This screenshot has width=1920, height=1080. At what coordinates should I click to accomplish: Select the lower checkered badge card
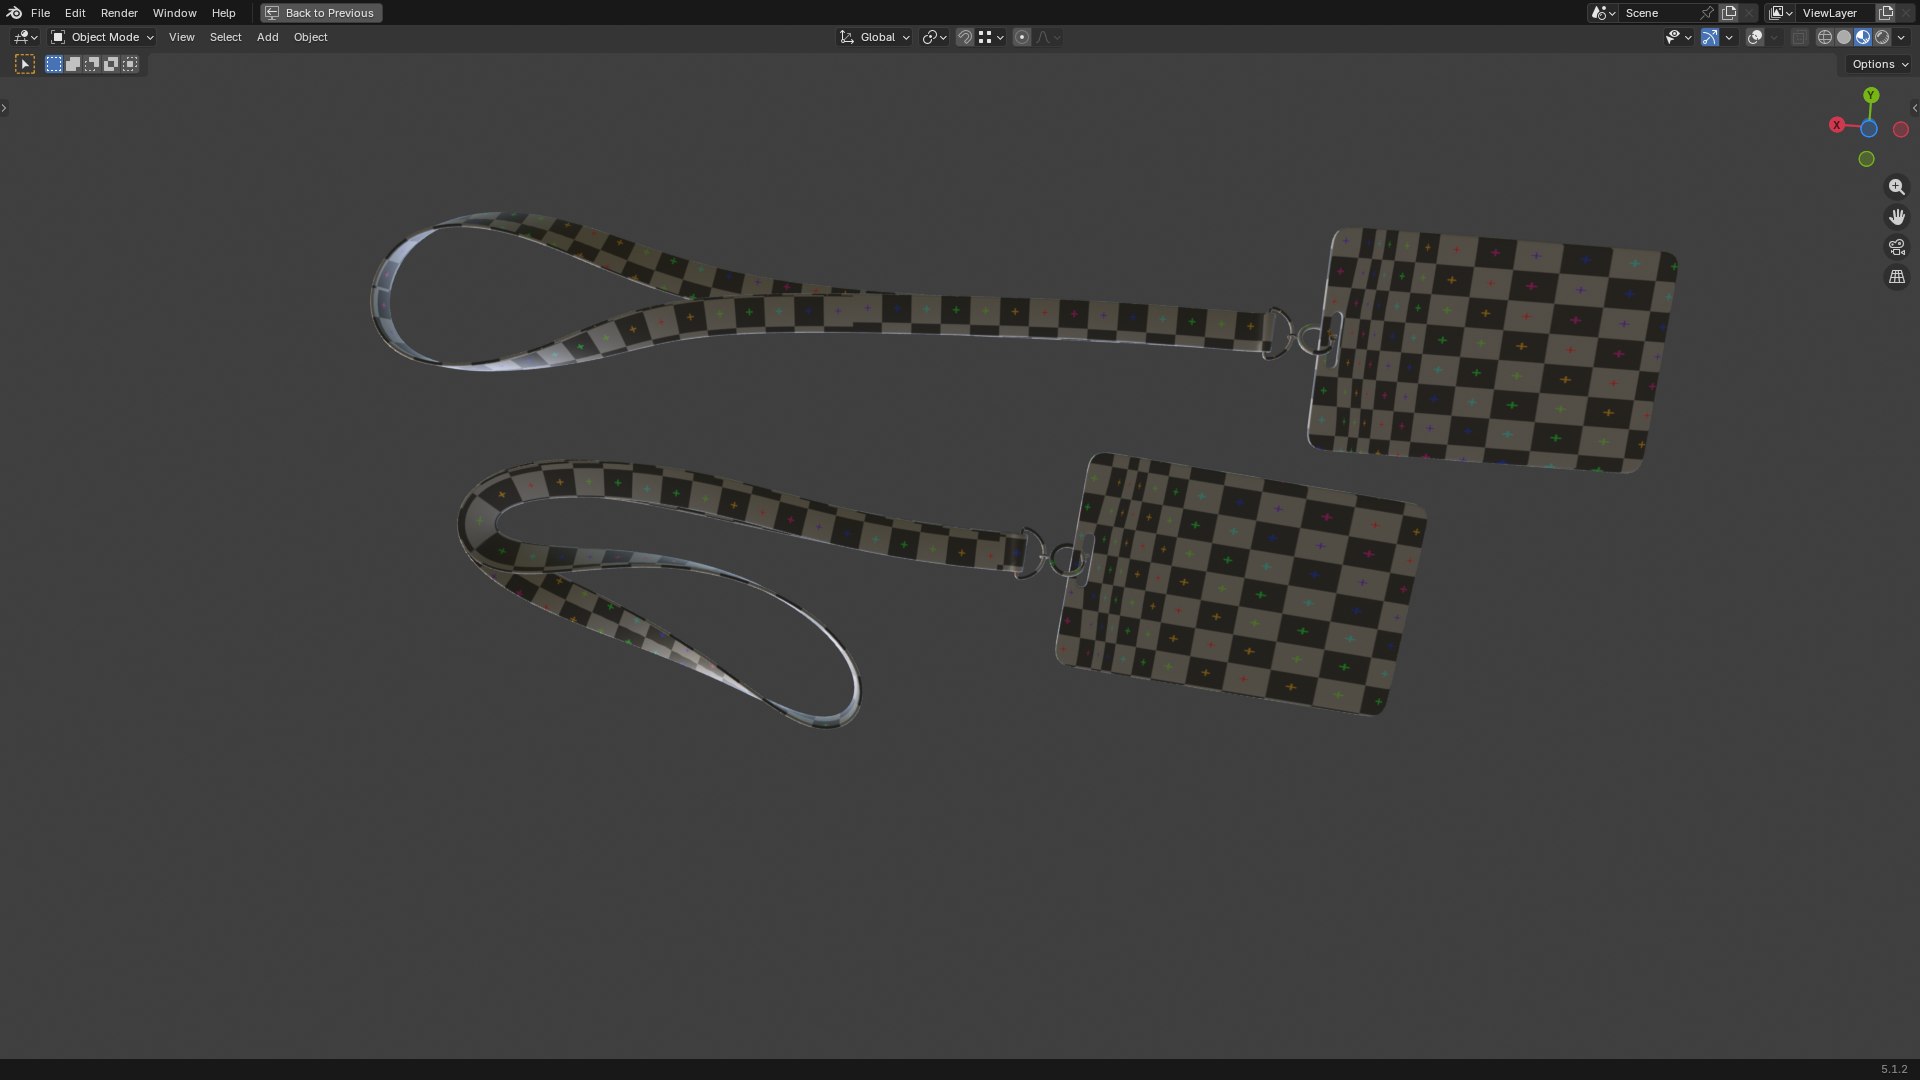1241,585
